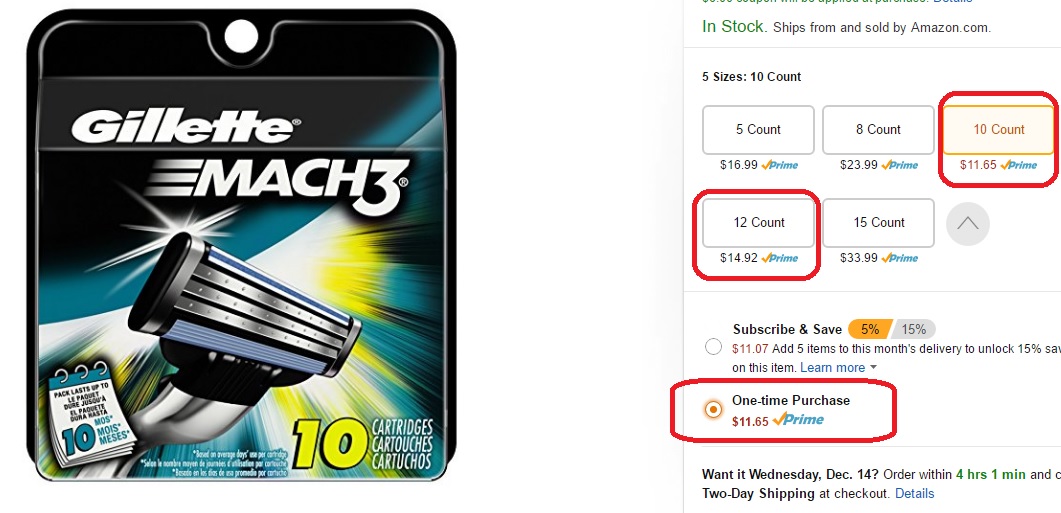1061x513 pixels.
Task: Collapse size options with the up-arrow circle
Action: [967, 223]
